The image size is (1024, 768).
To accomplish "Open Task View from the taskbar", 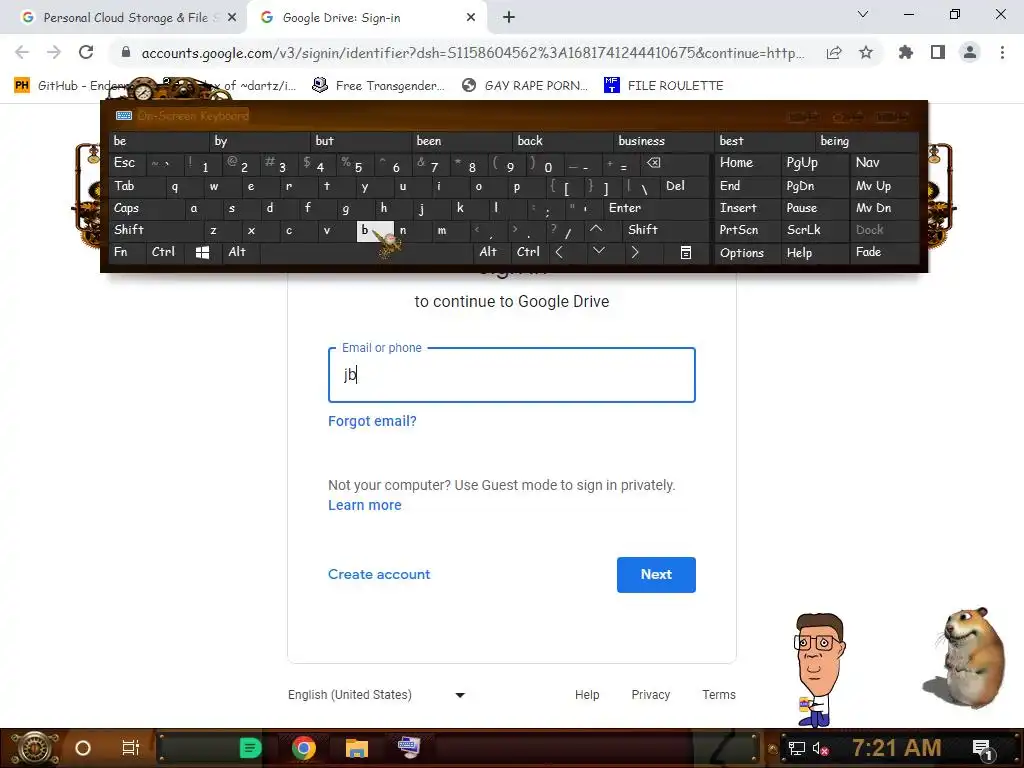I will point(131,748).
